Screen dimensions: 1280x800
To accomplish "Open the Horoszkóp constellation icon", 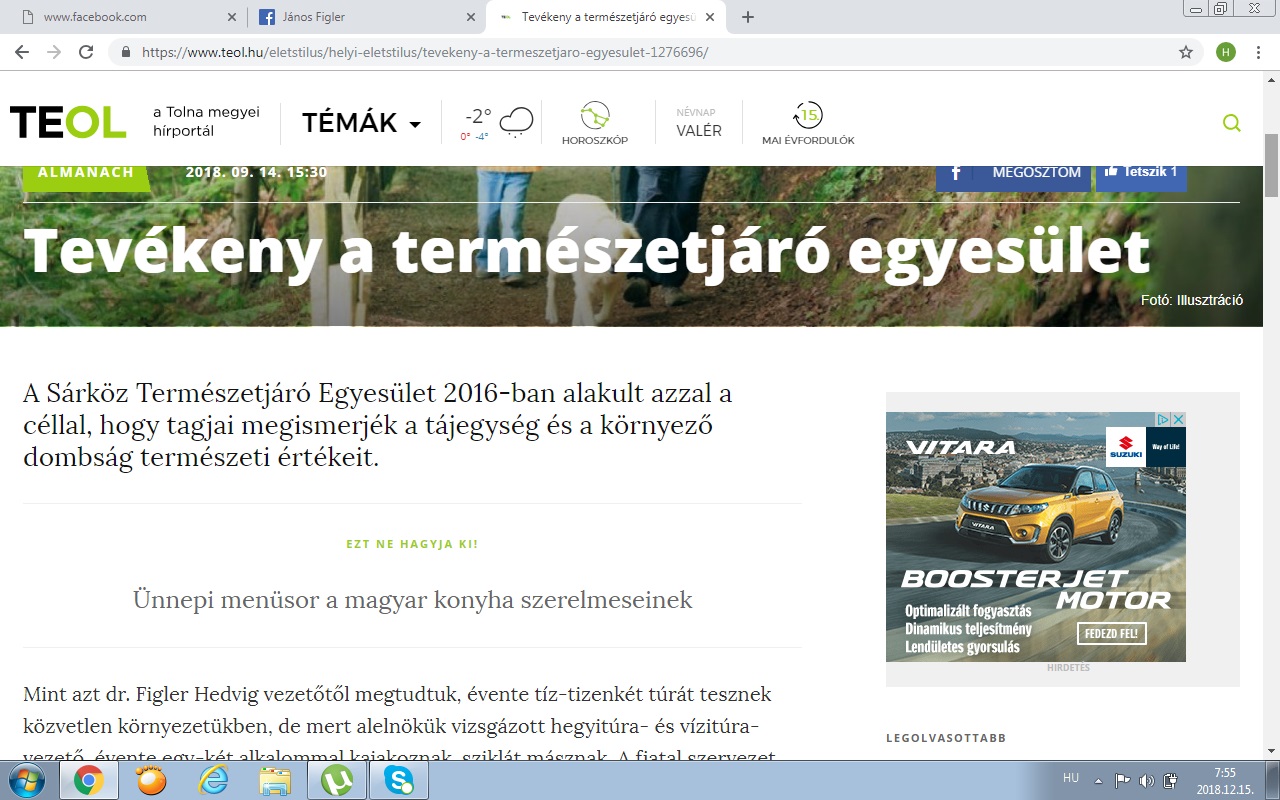I will click(595, 116).
